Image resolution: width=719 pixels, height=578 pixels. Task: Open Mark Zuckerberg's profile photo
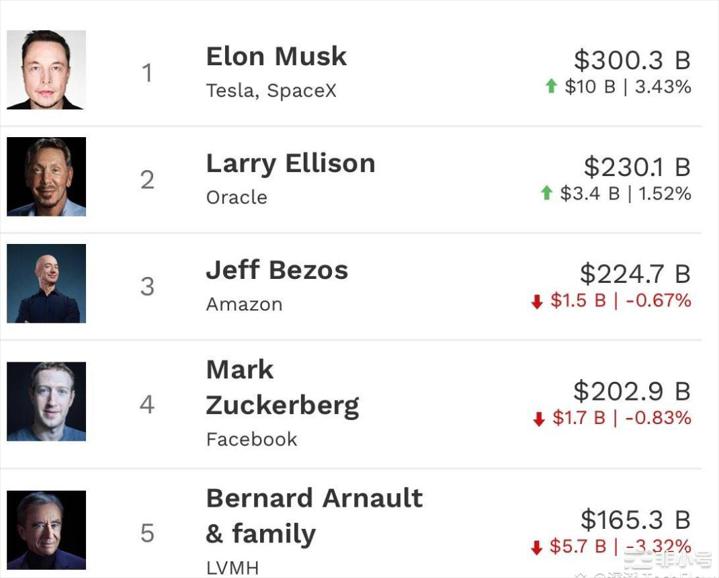[46, 402]
